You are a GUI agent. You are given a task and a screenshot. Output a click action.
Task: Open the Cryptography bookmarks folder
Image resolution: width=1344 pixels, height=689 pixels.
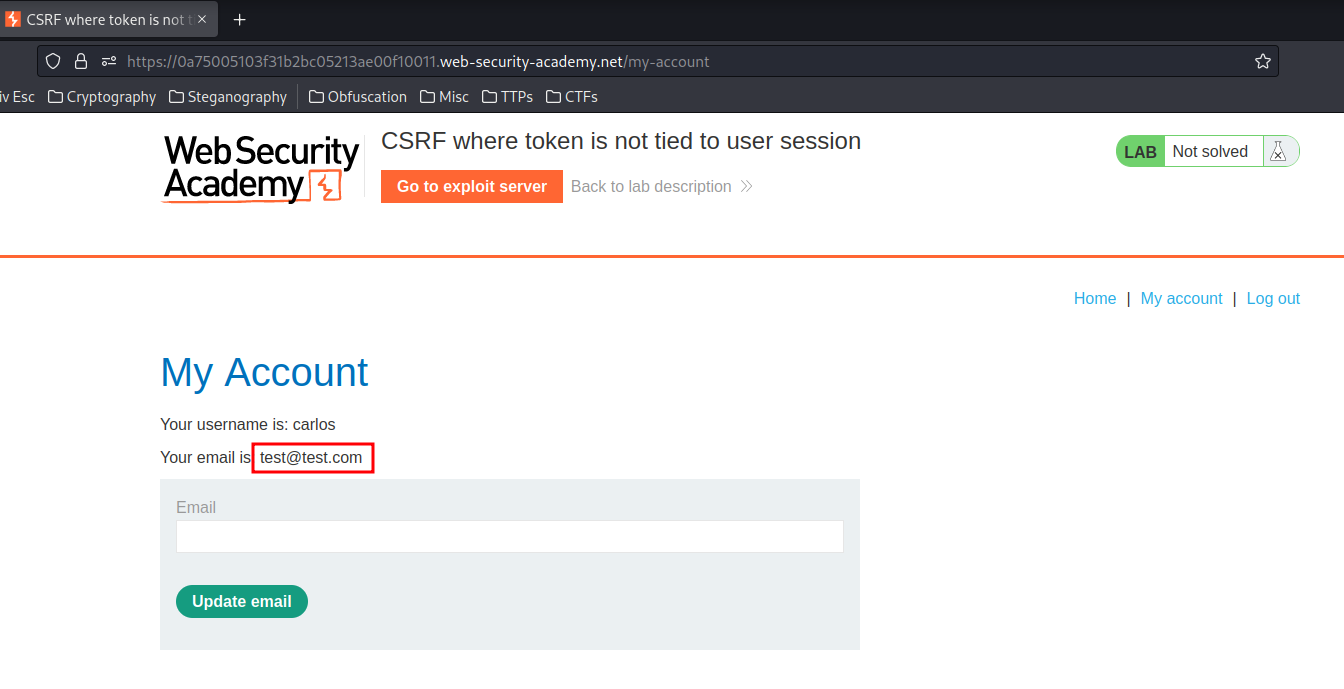point(102,97)
